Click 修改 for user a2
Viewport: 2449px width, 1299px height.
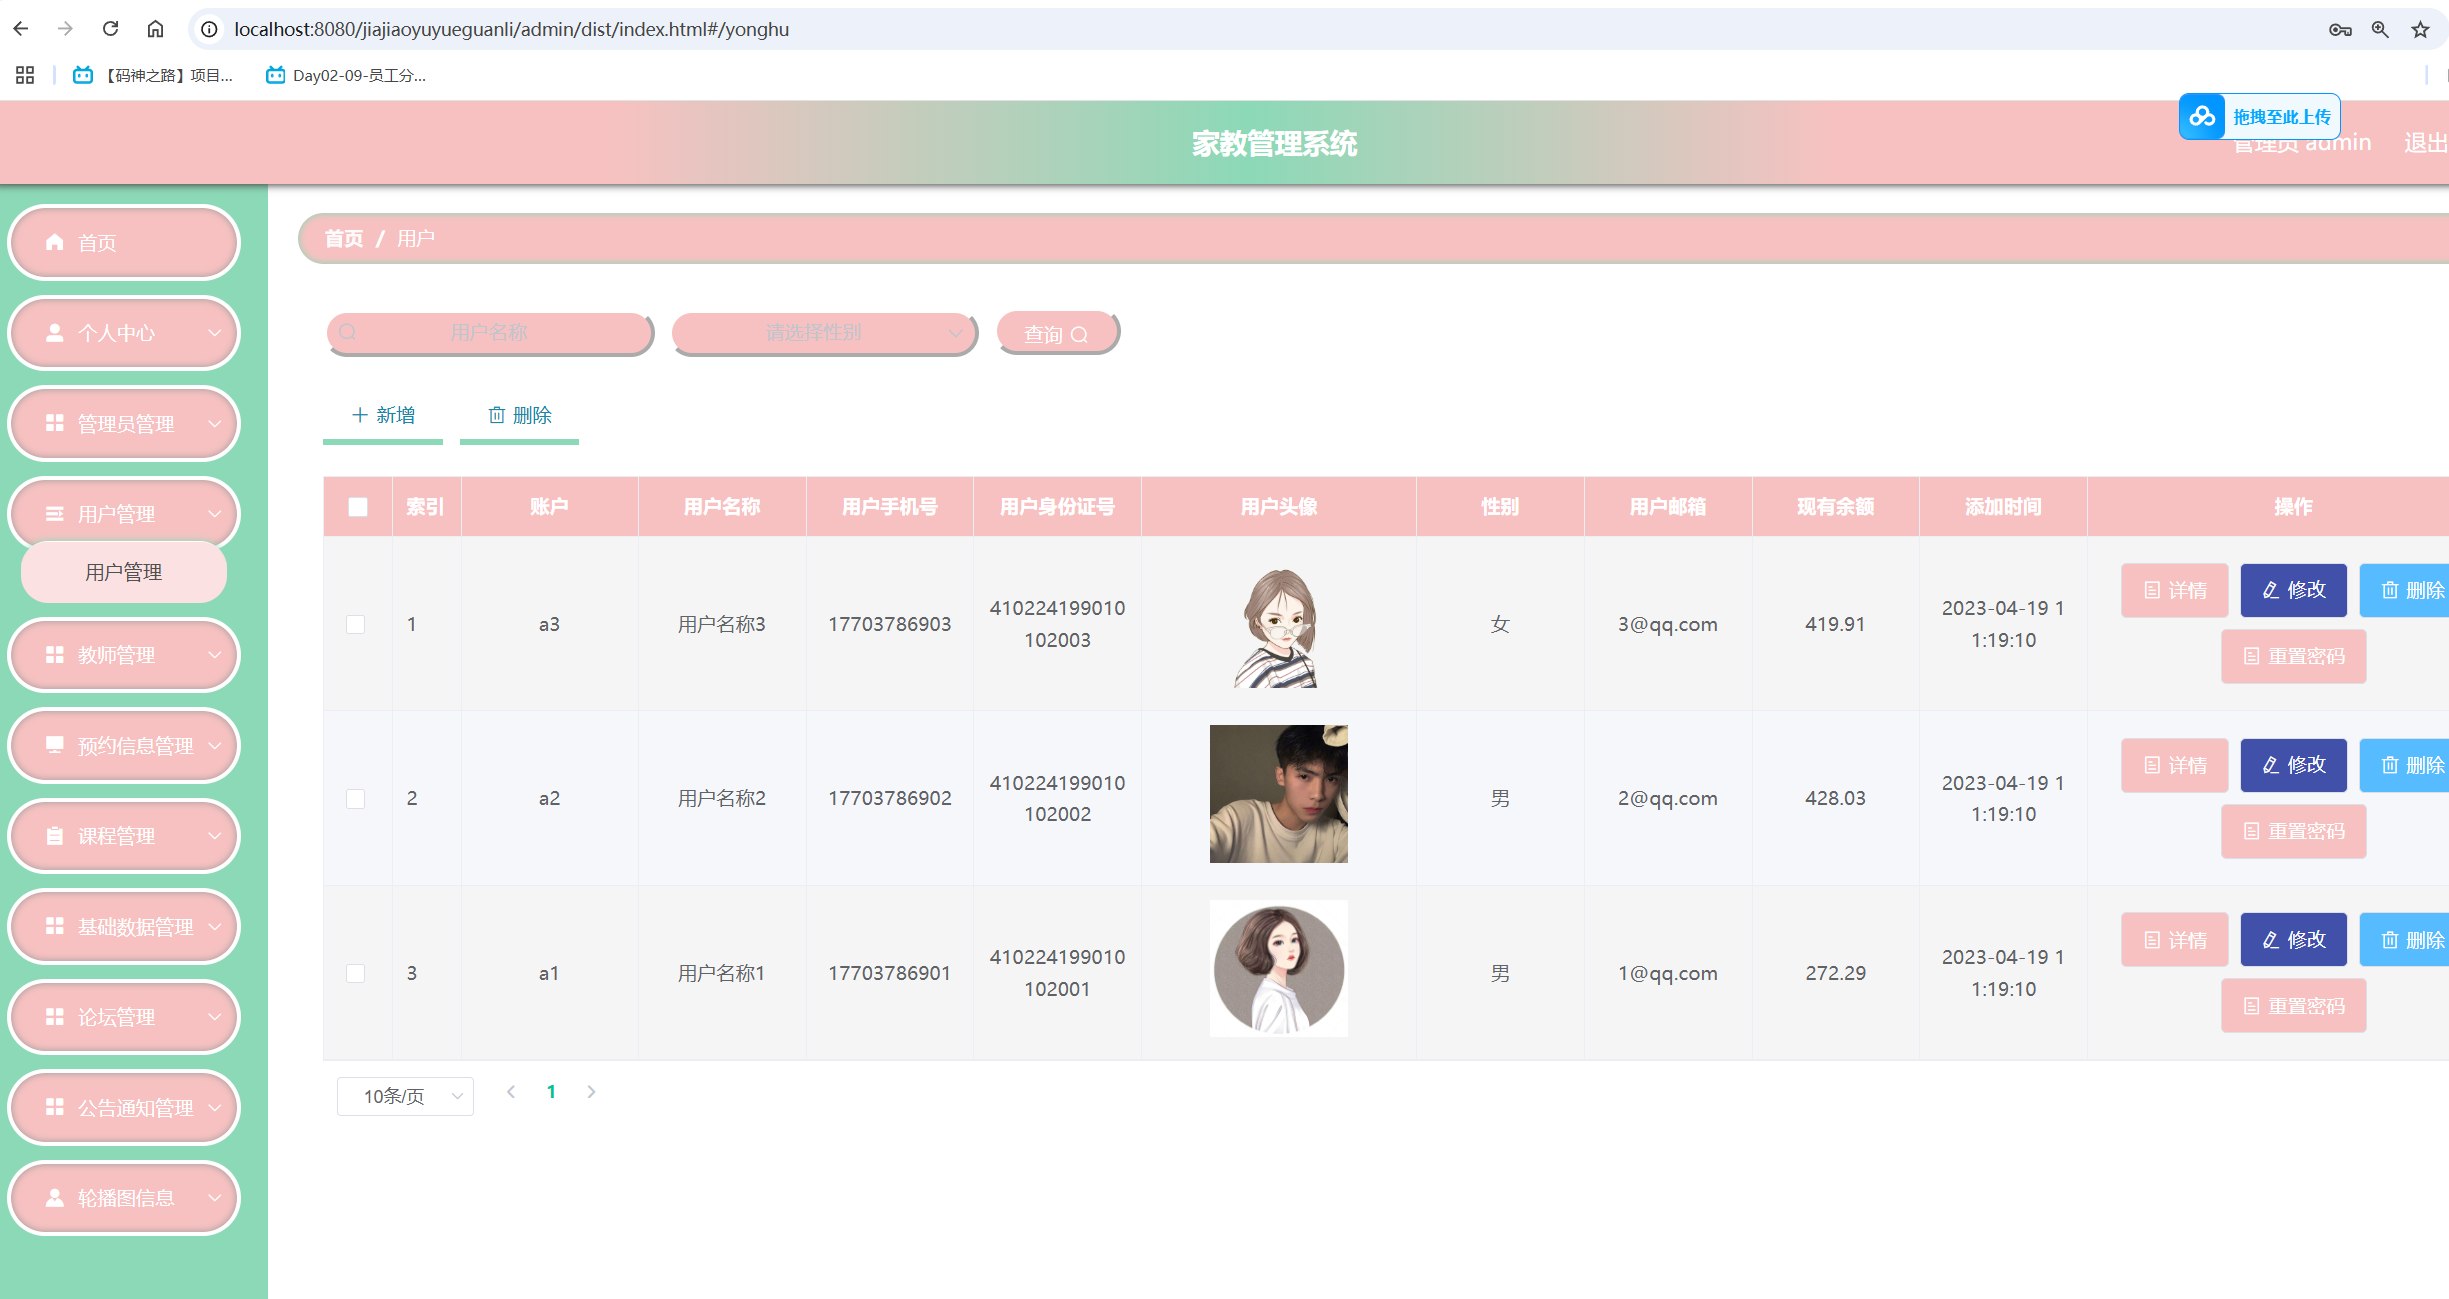pos(2293,765)
